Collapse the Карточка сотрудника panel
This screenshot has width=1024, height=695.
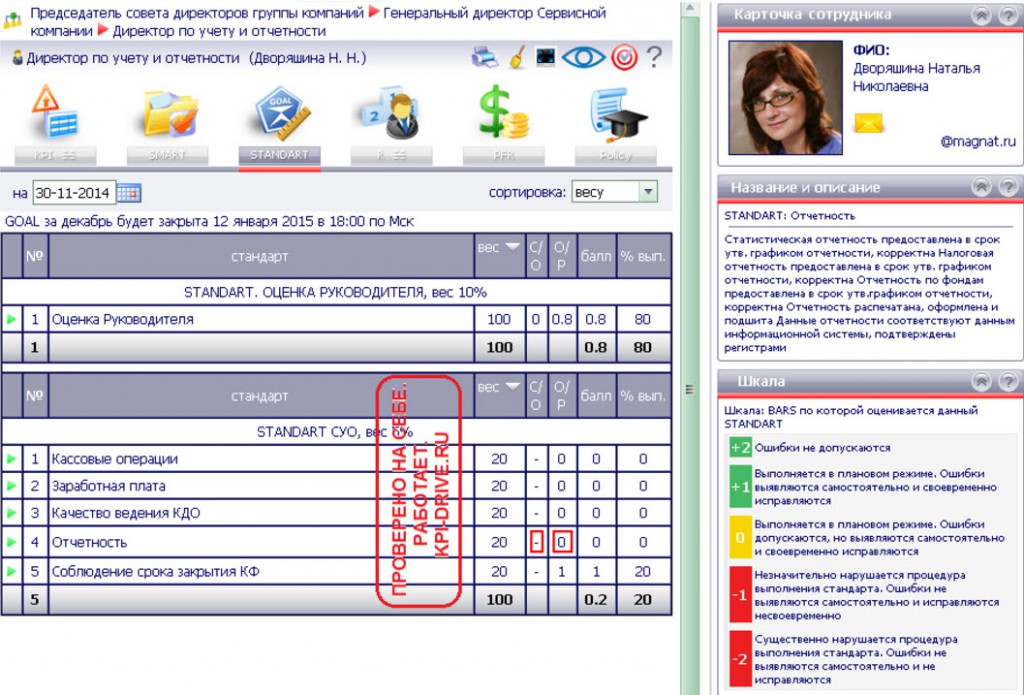tap(982, 15)
